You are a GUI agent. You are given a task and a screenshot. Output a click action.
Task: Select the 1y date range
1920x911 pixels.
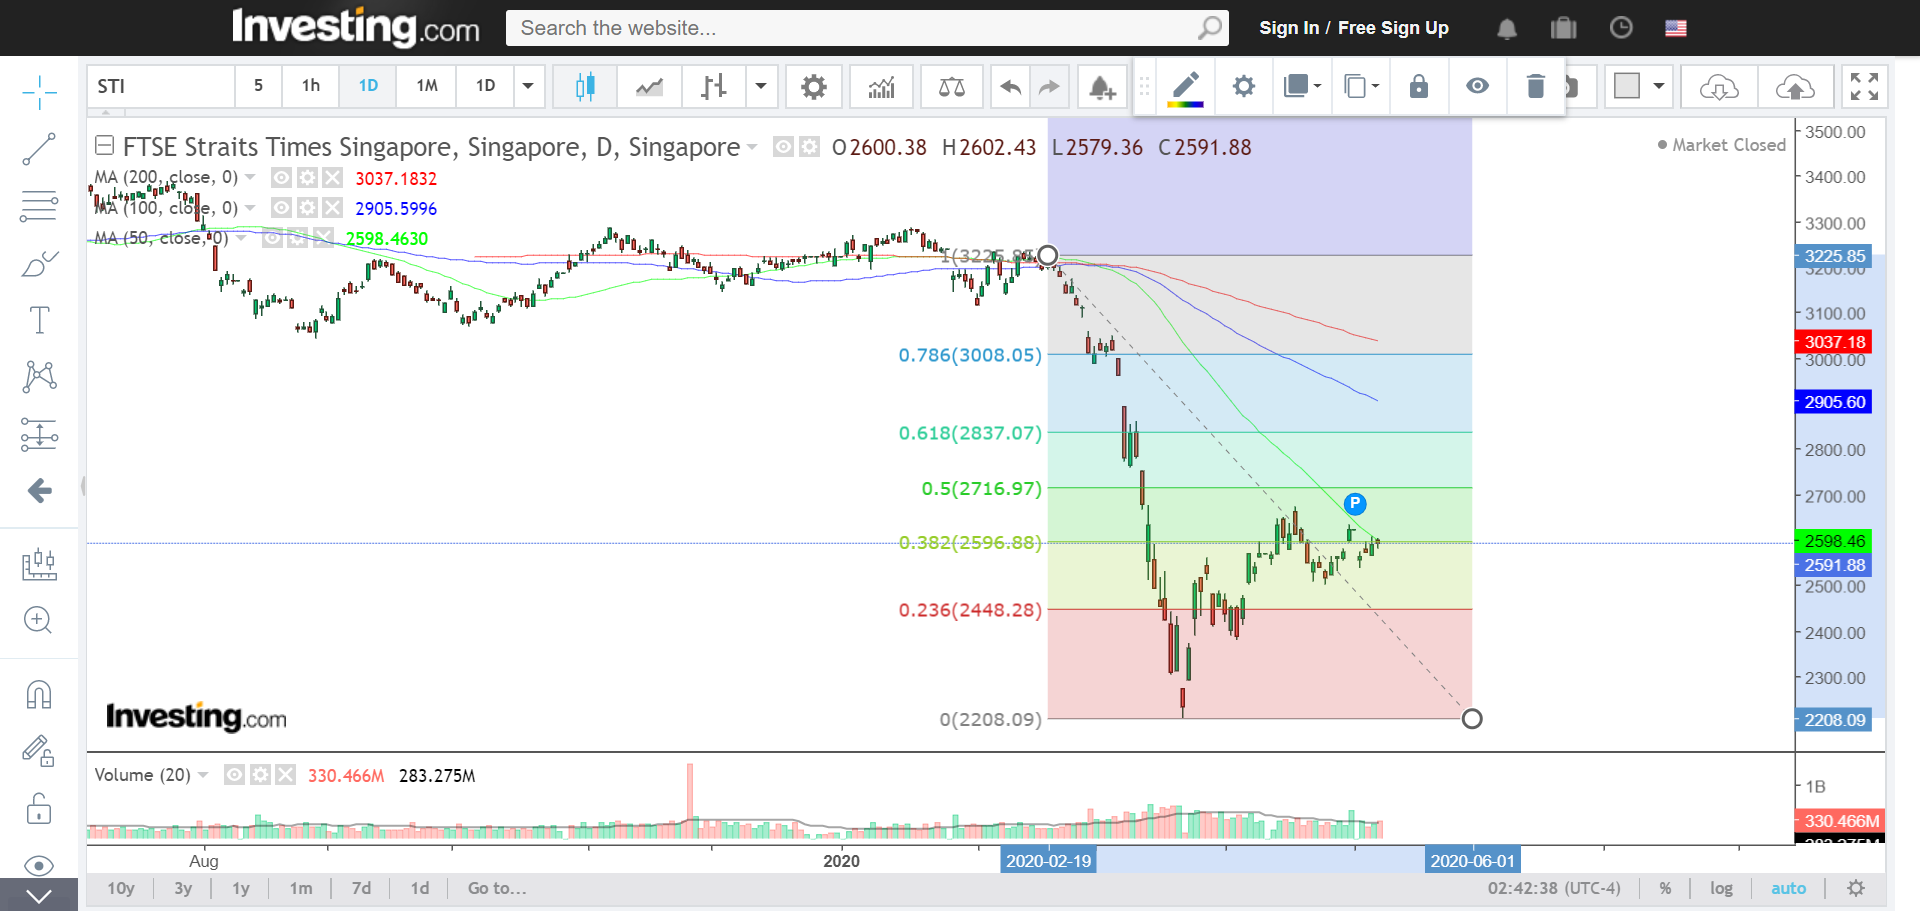[x=241, y=888]
